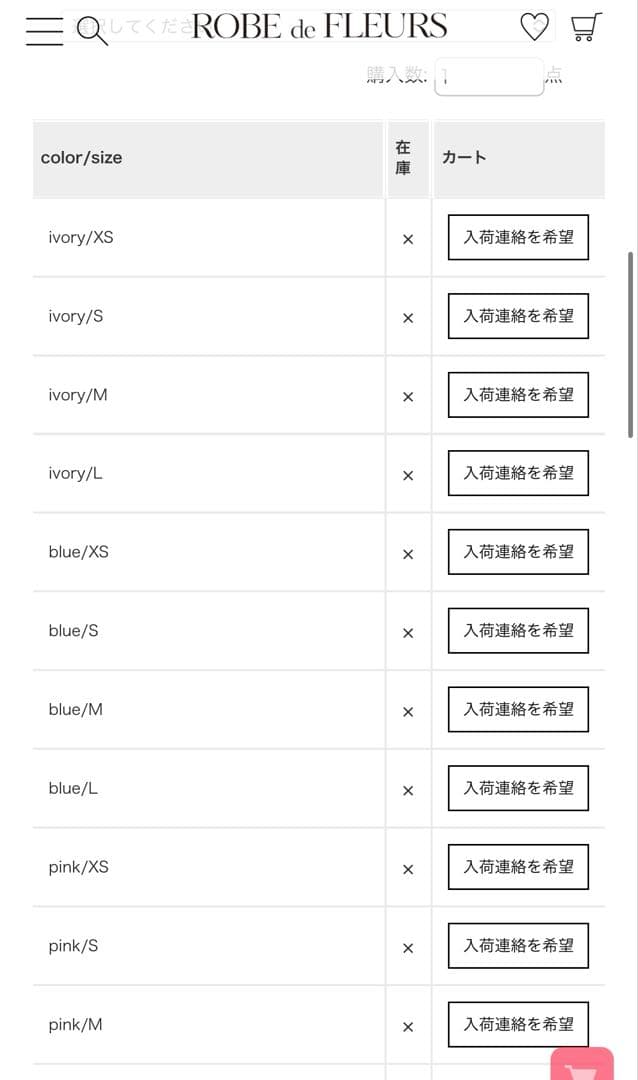The image size is (638, 1080).
Task: Request restock notice for ivory/S
Action: pos(518,316)
